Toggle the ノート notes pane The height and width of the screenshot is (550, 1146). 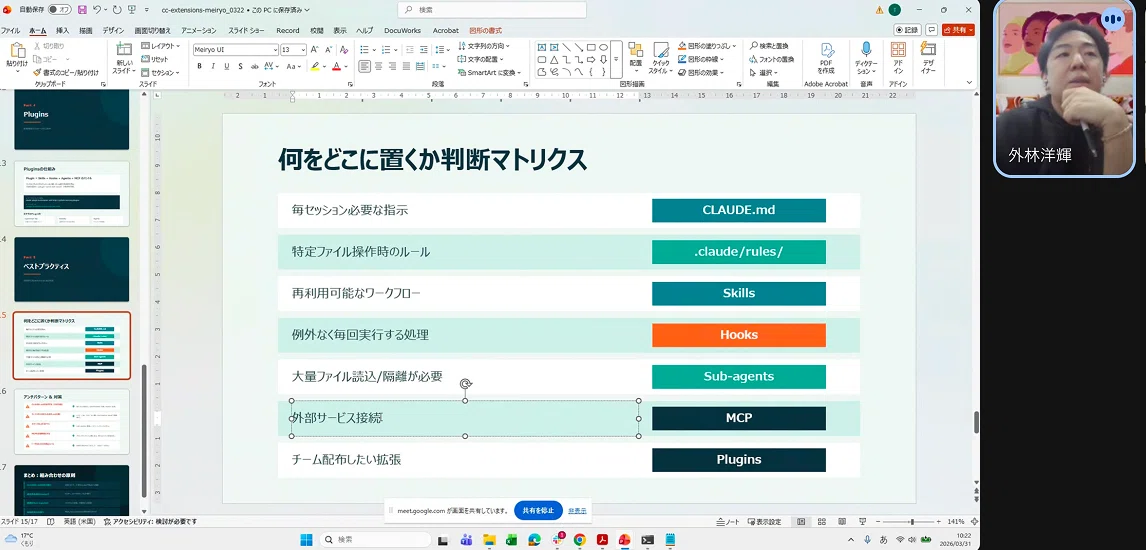(727, 522)
